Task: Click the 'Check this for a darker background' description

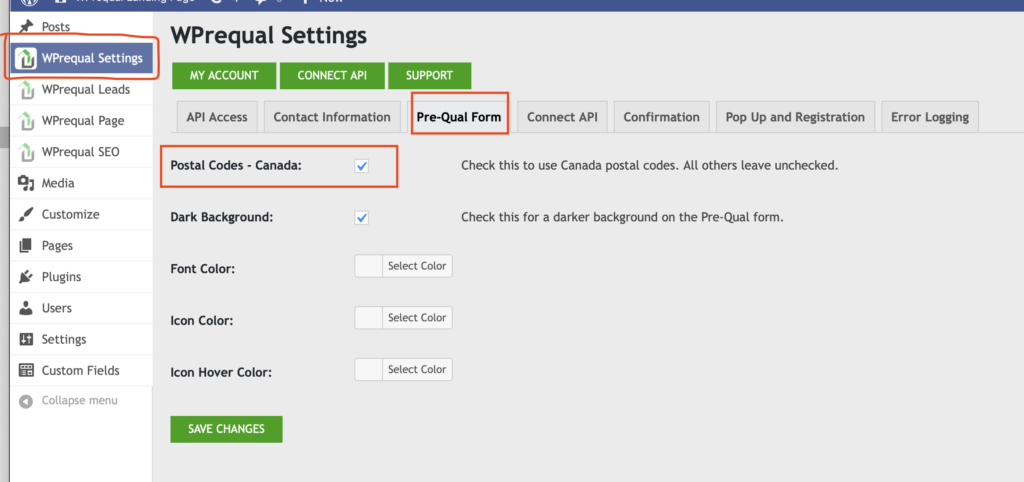Action: click(x=622, y=217)
